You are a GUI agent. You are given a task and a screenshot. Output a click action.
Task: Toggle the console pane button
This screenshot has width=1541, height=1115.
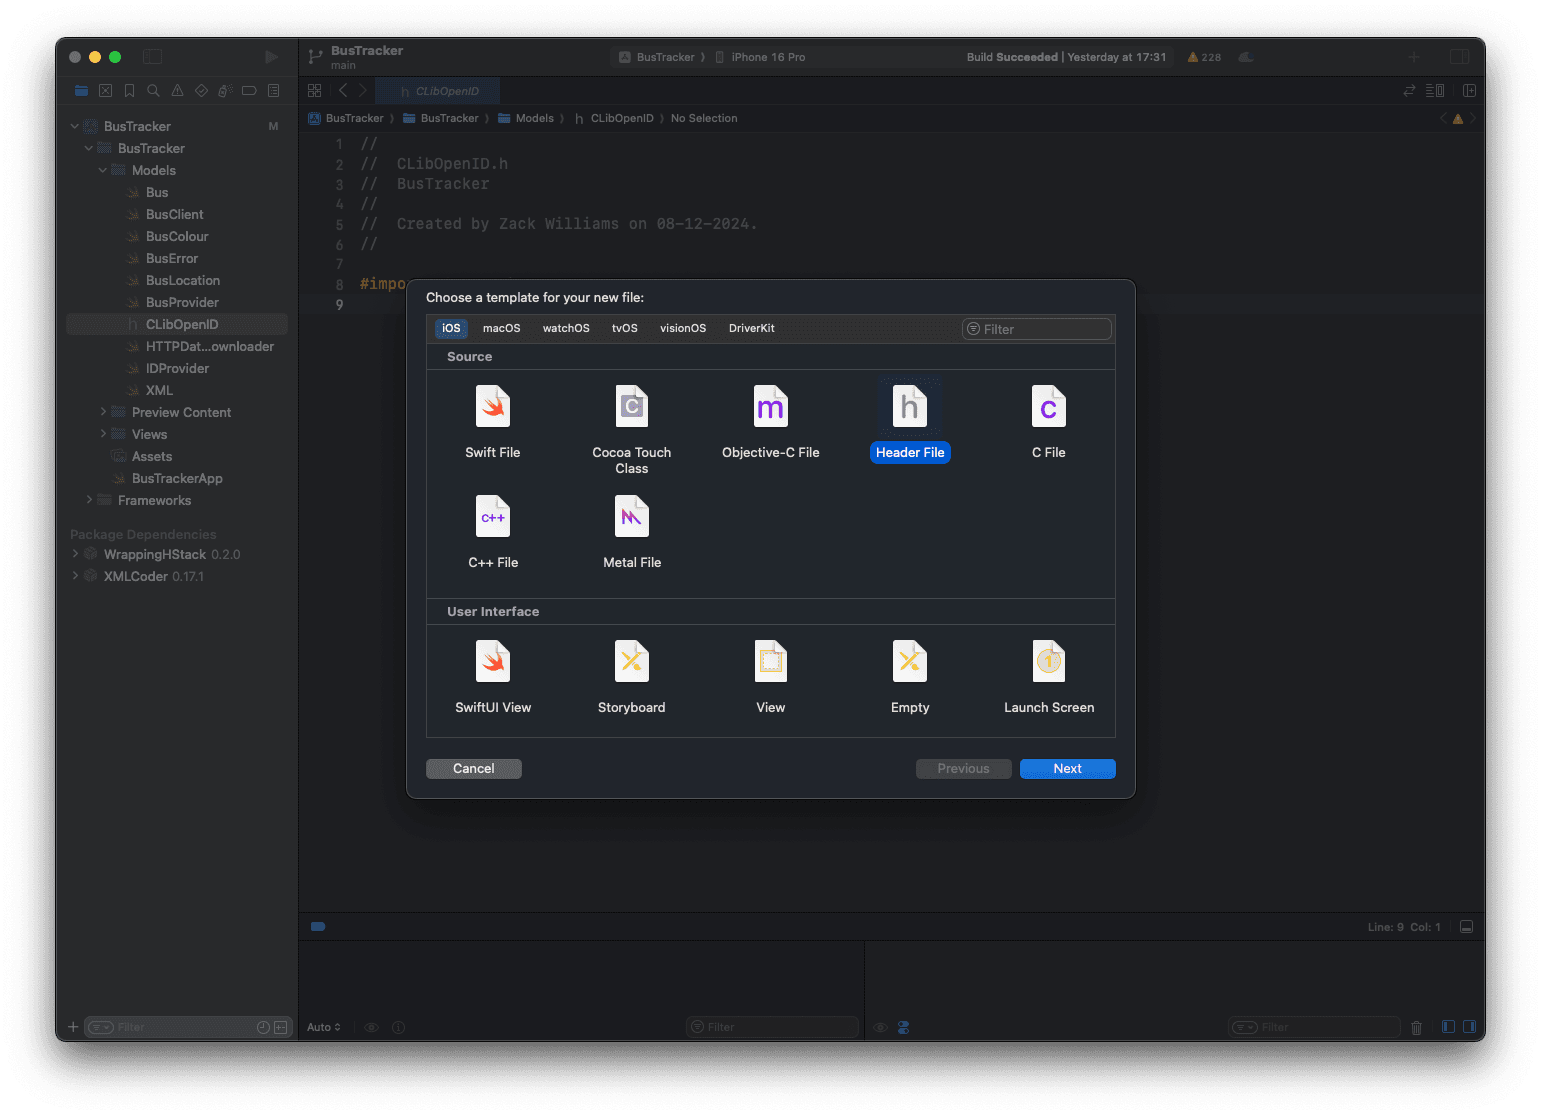point(1469,1027)
